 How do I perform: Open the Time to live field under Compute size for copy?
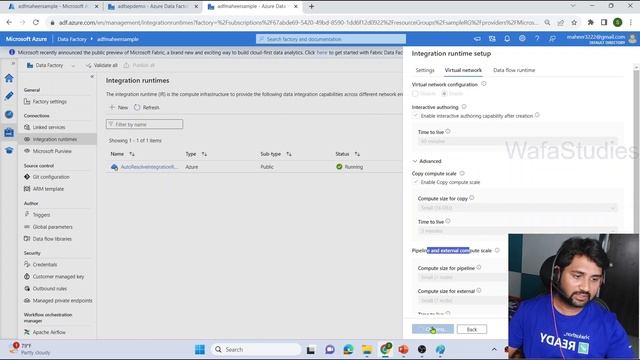pyautogui.click(x=518, y=231)
